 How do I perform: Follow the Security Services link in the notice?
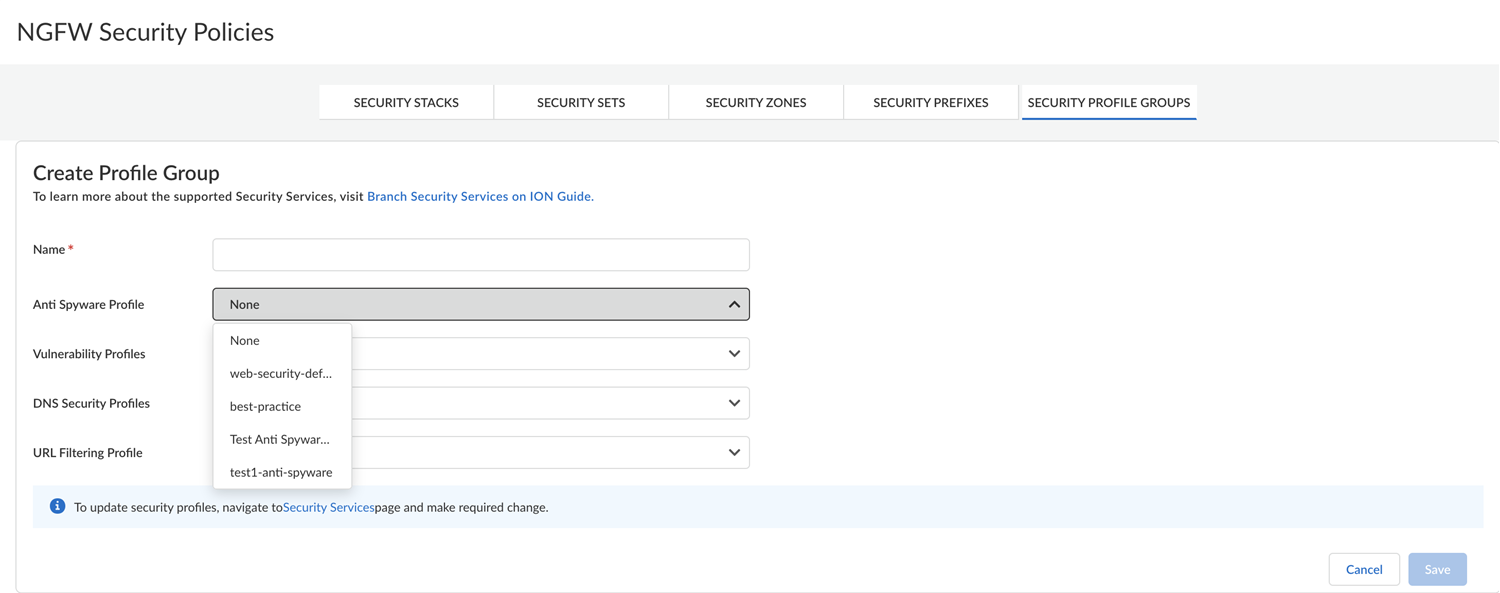coord(328,507)
